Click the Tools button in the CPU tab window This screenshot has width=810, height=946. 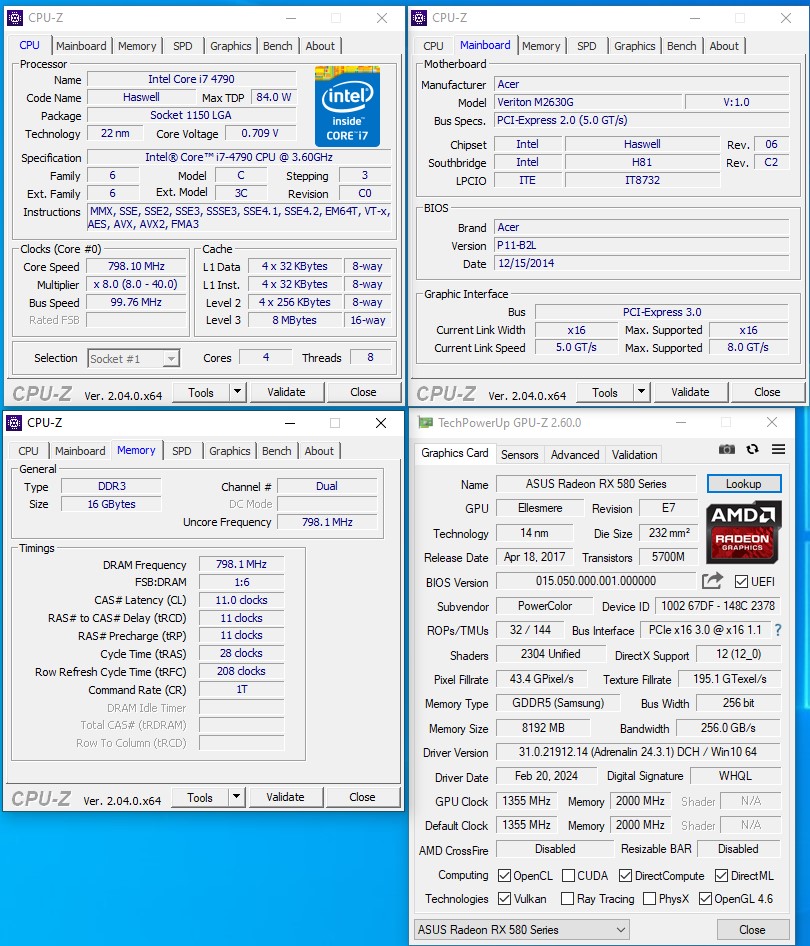[x=201, y=392]
